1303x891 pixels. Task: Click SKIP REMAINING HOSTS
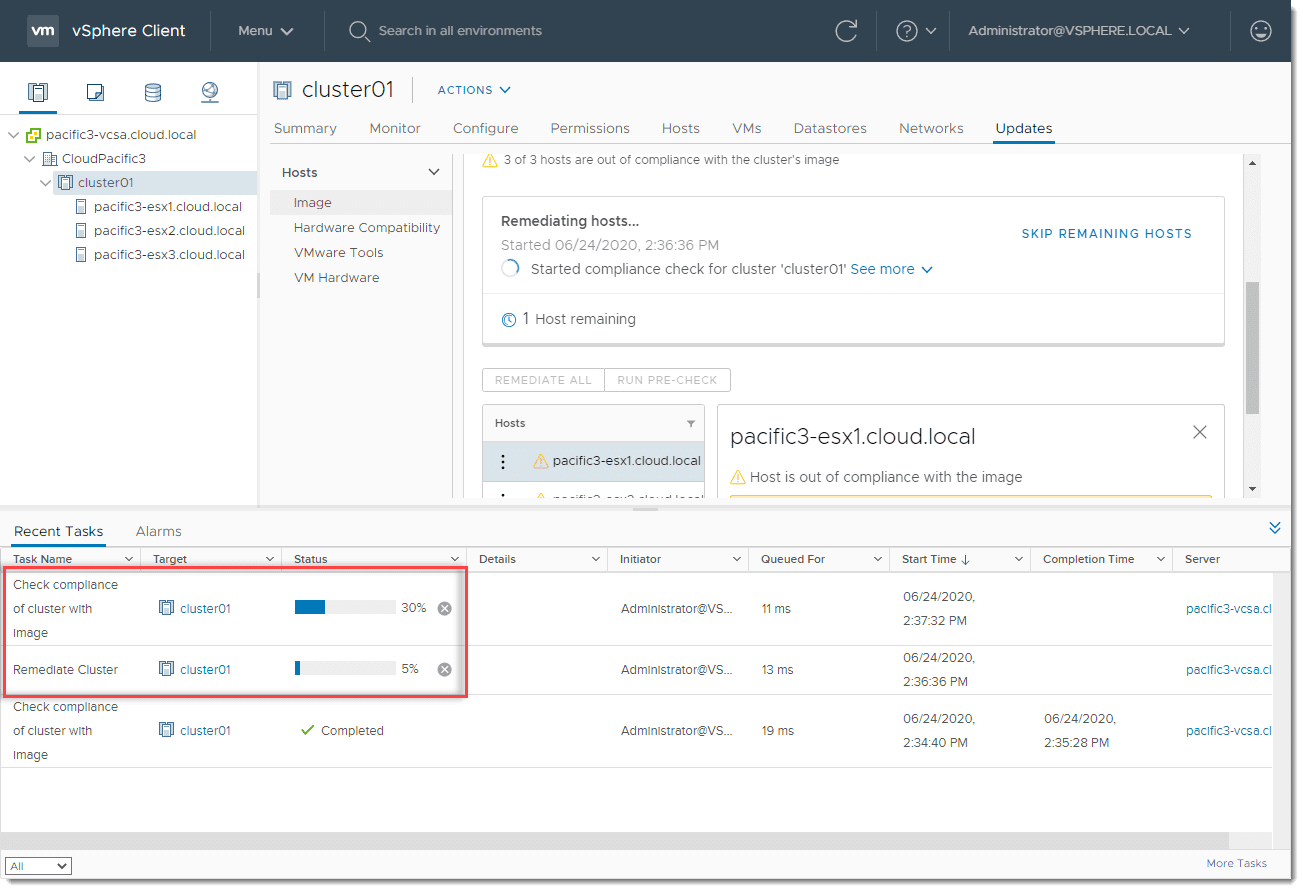pyautogui.click(x=1106, y=233)
